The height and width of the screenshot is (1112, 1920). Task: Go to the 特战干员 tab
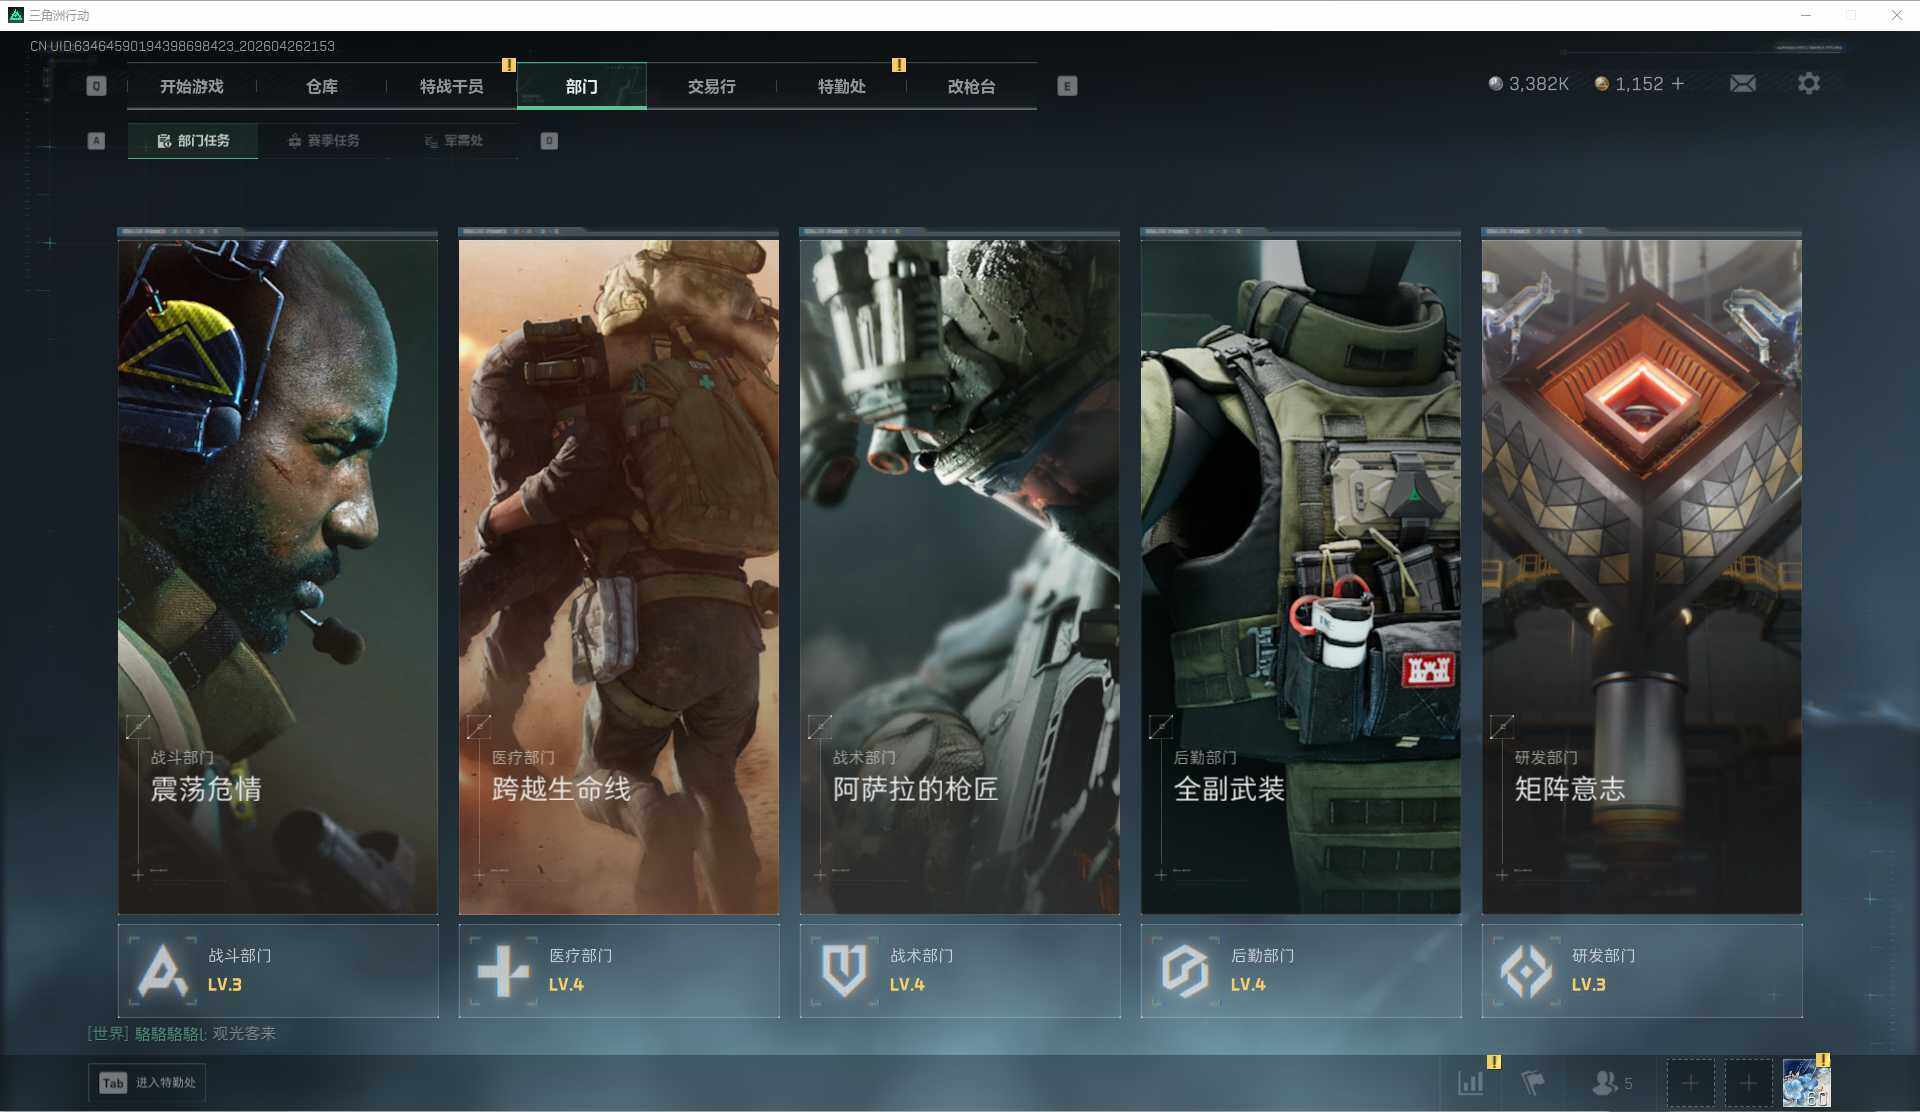coord(451,87)
